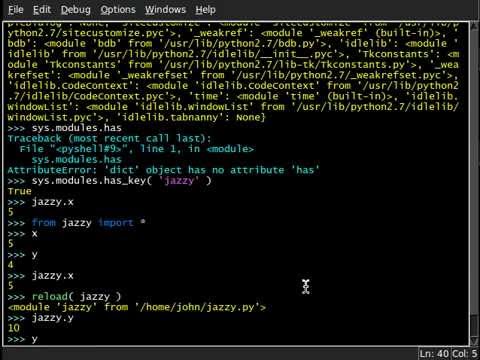Click the '/home/john/jazzy.py' module output line
Screen dimensions: 480x360
pos(137,307)
